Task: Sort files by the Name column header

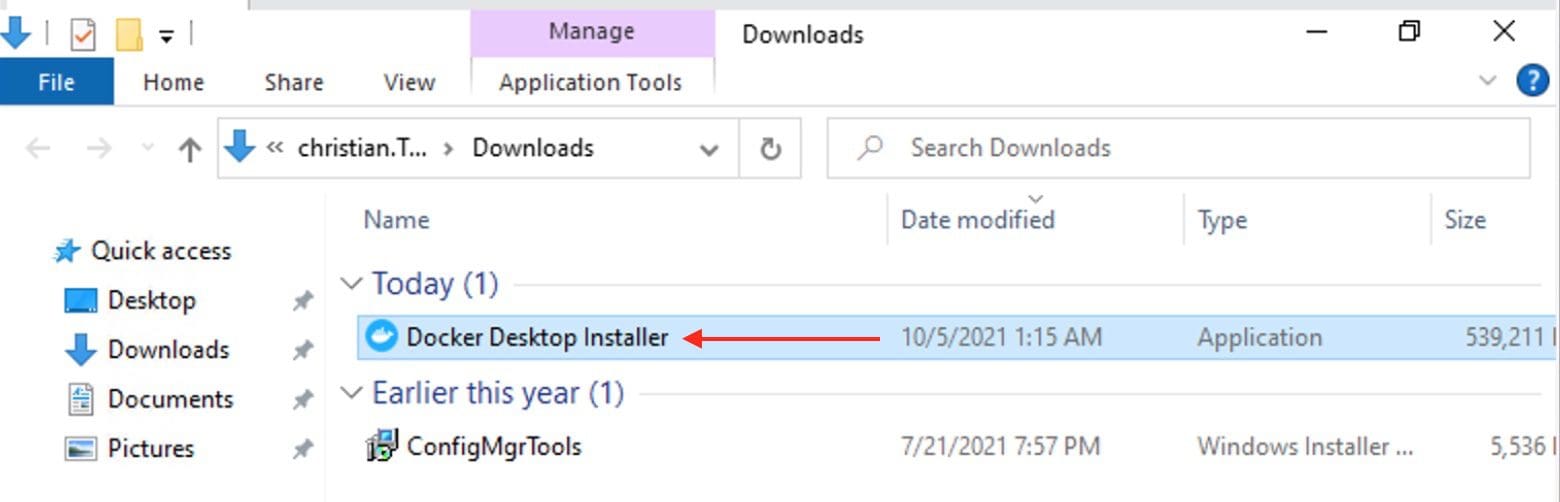Action: 396,220
